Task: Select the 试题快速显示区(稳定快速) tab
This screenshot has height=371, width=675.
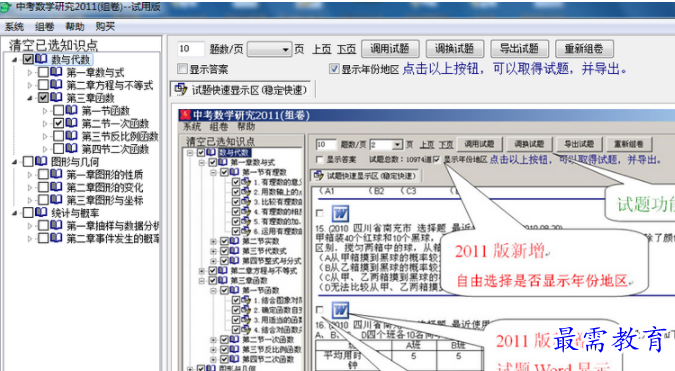Action: pyautogui.click(x=241, y=90)
